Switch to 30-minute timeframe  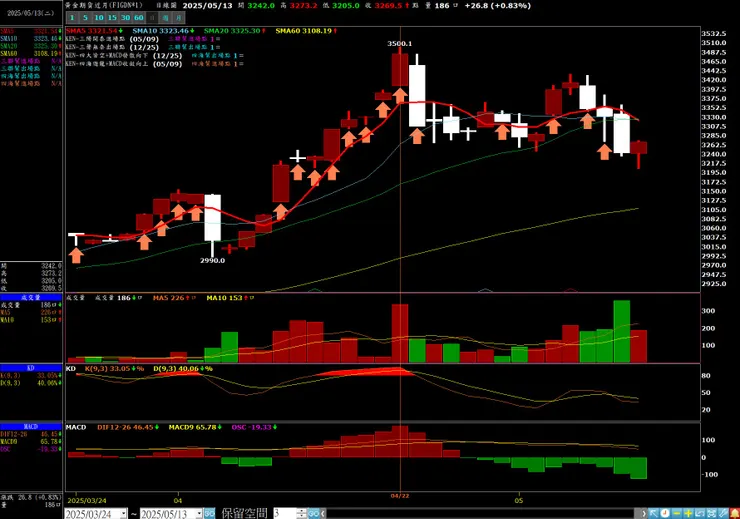(125, 17)
